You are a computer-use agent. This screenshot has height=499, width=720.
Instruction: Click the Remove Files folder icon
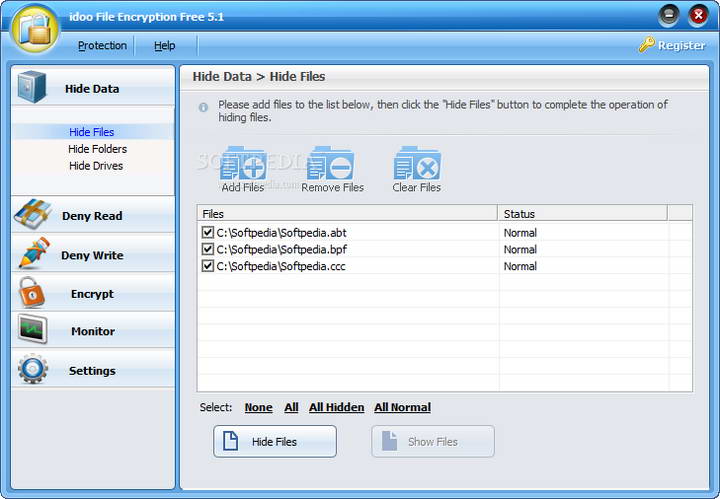[x=331, y=163]
